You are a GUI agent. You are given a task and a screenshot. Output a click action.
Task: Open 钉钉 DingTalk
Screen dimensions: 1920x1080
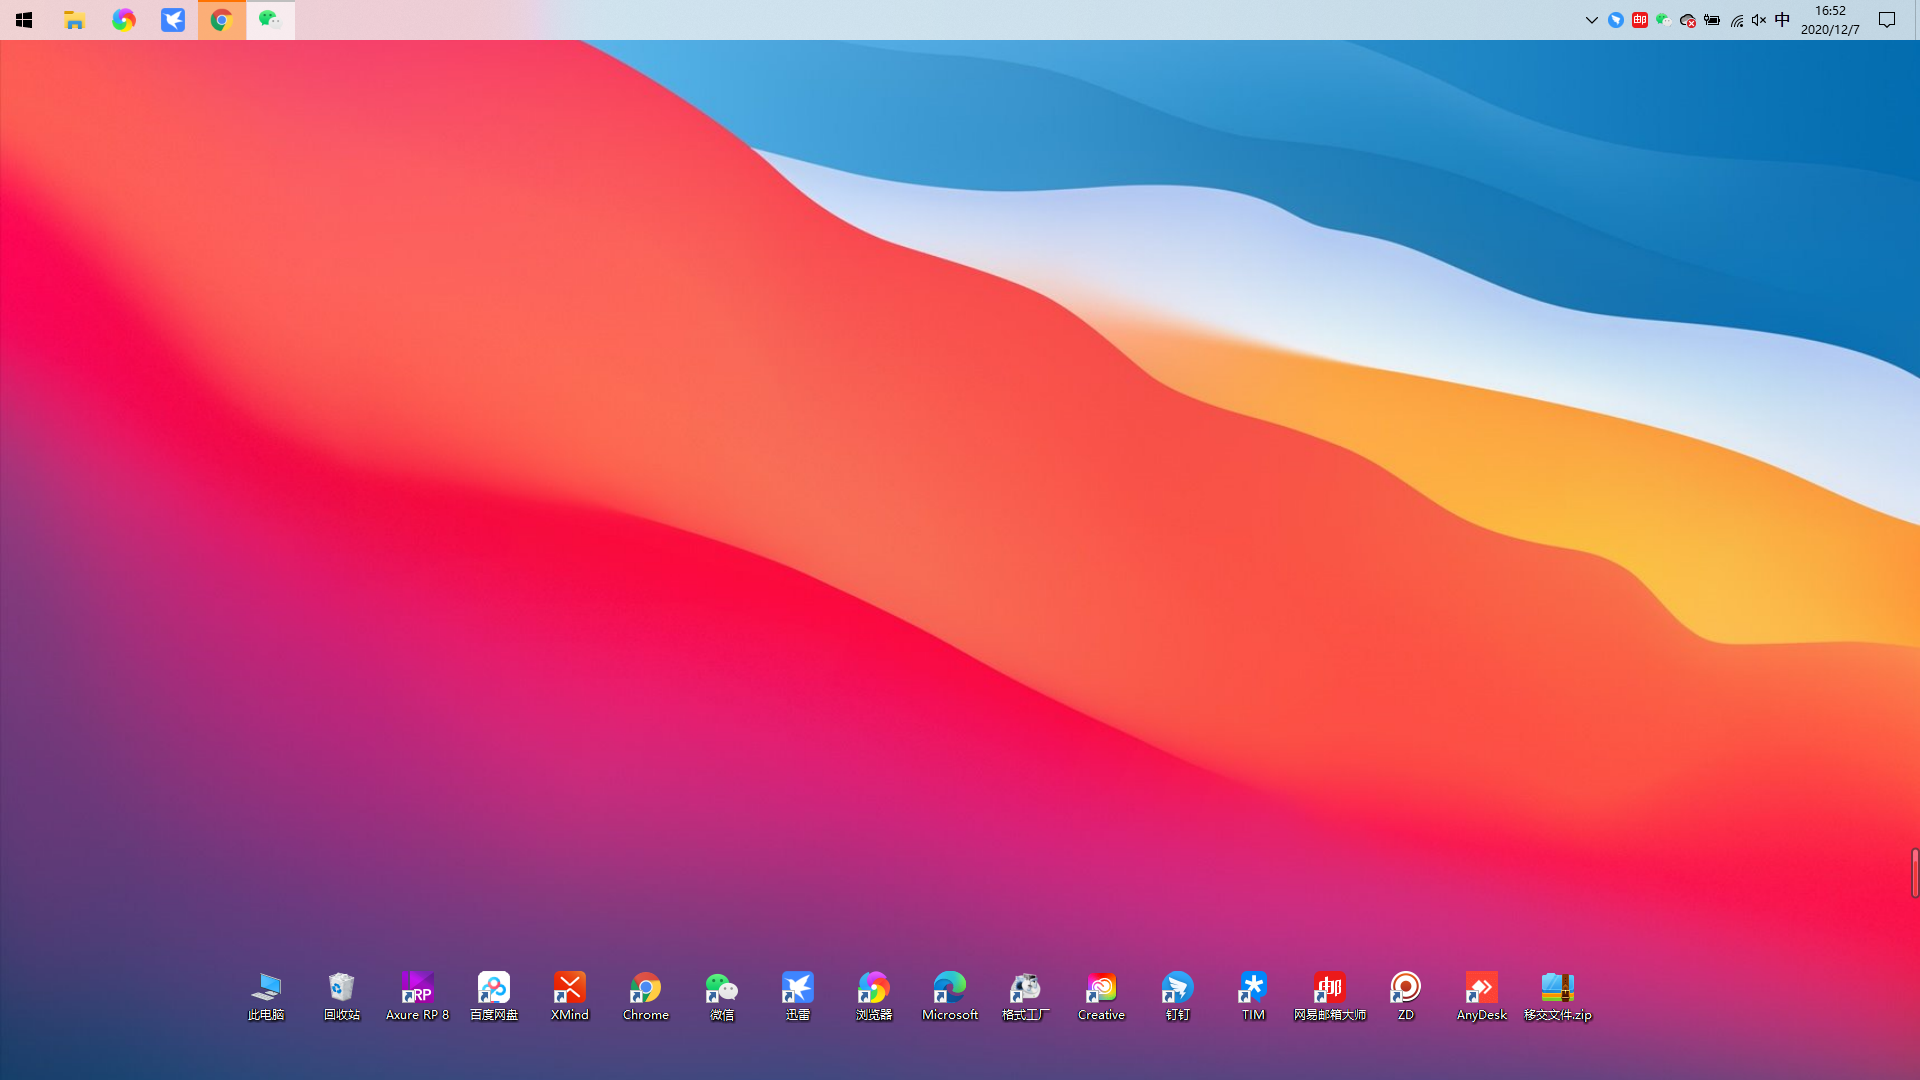click(x=1177, y=990)
